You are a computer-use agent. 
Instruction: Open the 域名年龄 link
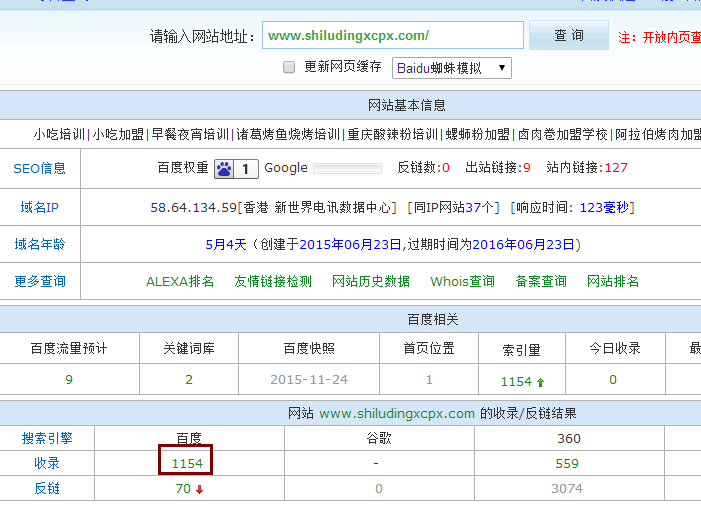tap(40, 244)
